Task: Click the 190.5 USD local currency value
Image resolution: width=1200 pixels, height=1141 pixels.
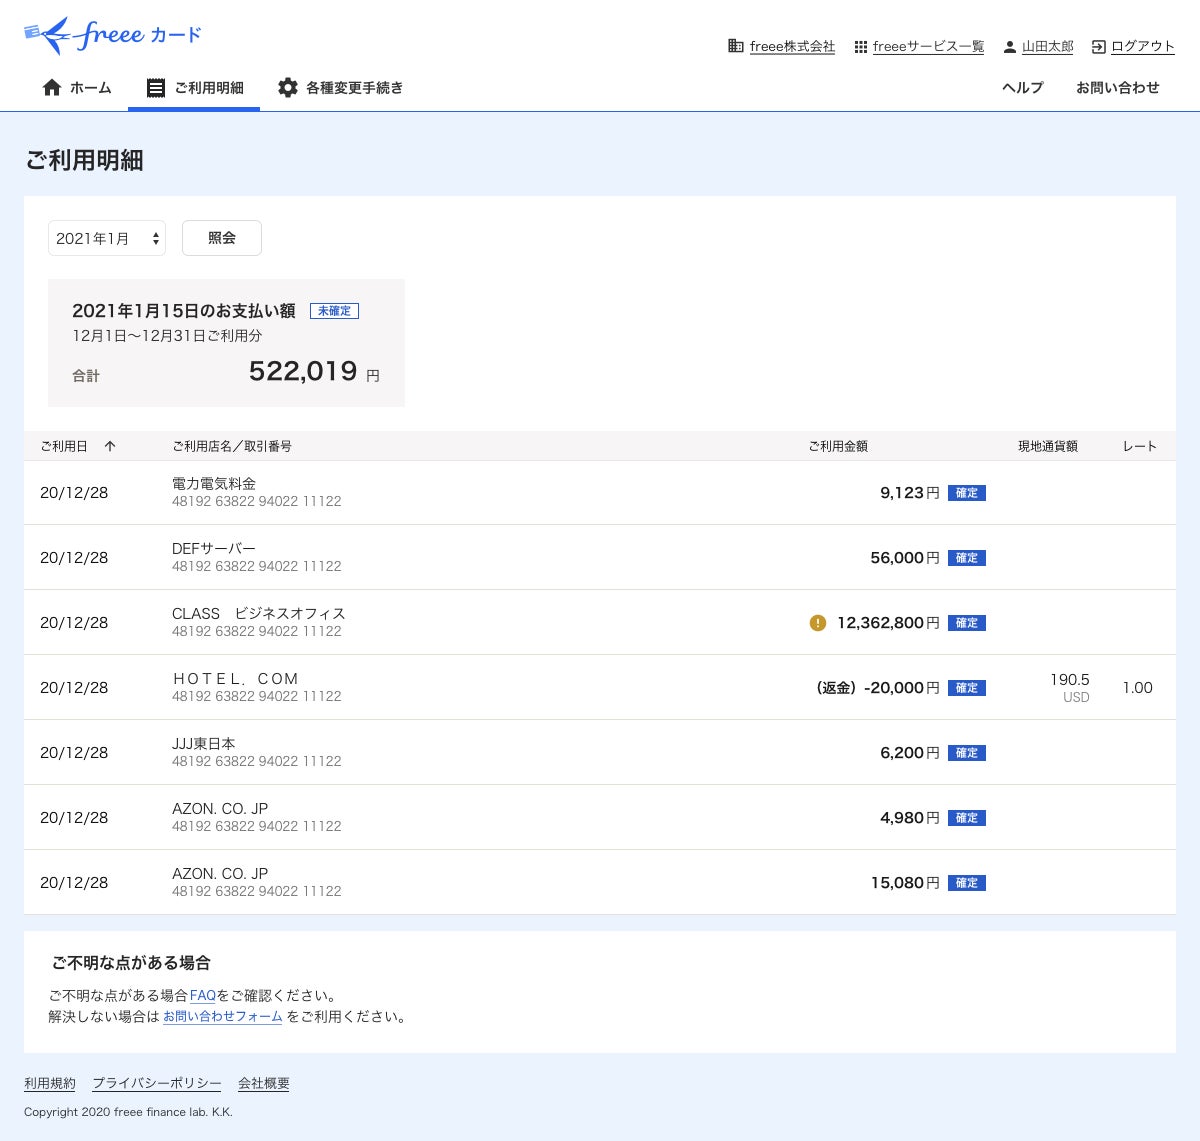Action: point(1070,688)
